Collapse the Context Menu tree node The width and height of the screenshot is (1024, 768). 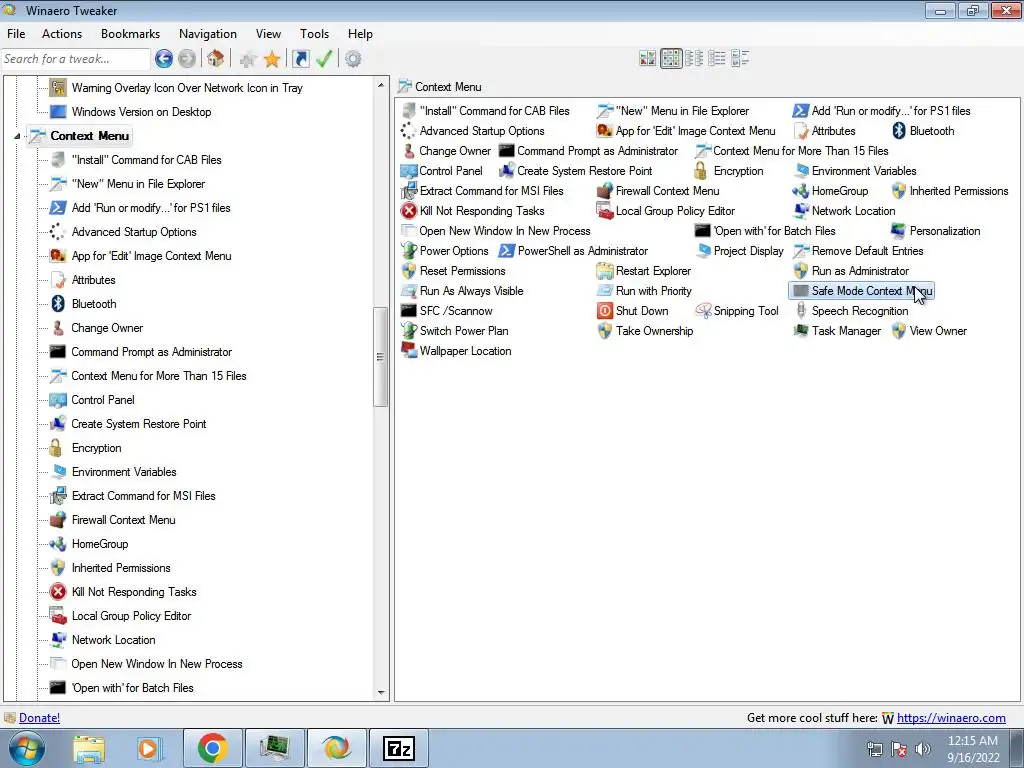17,136
